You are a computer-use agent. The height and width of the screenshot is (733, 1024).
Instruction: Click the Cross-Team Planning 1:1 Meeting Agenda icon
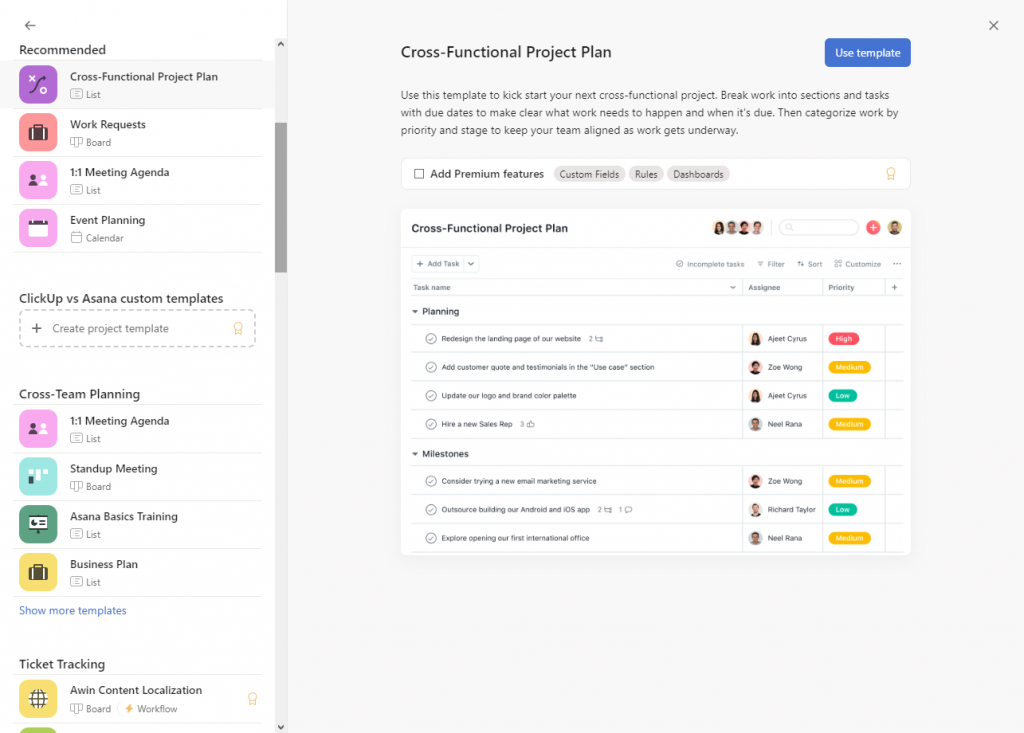38,429
